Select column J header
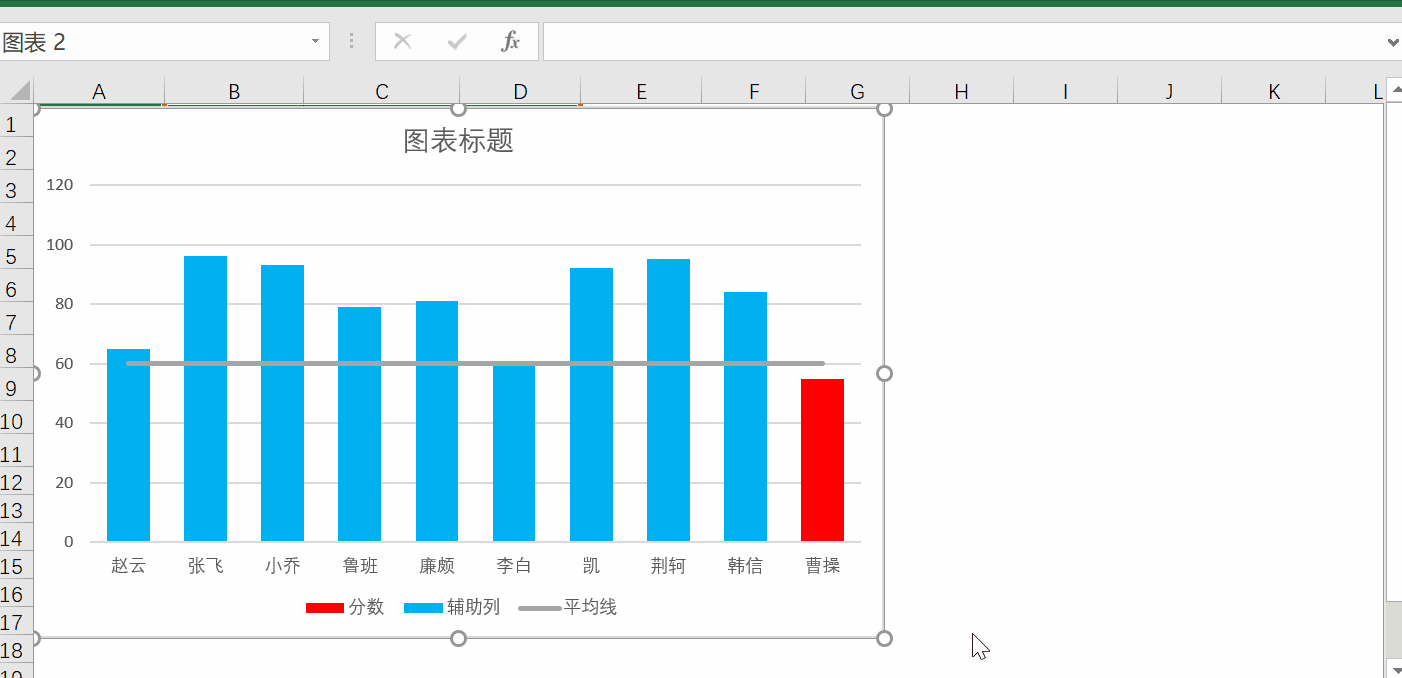Viewport: 1402px width, 678px height. [x=1169, y=92]
